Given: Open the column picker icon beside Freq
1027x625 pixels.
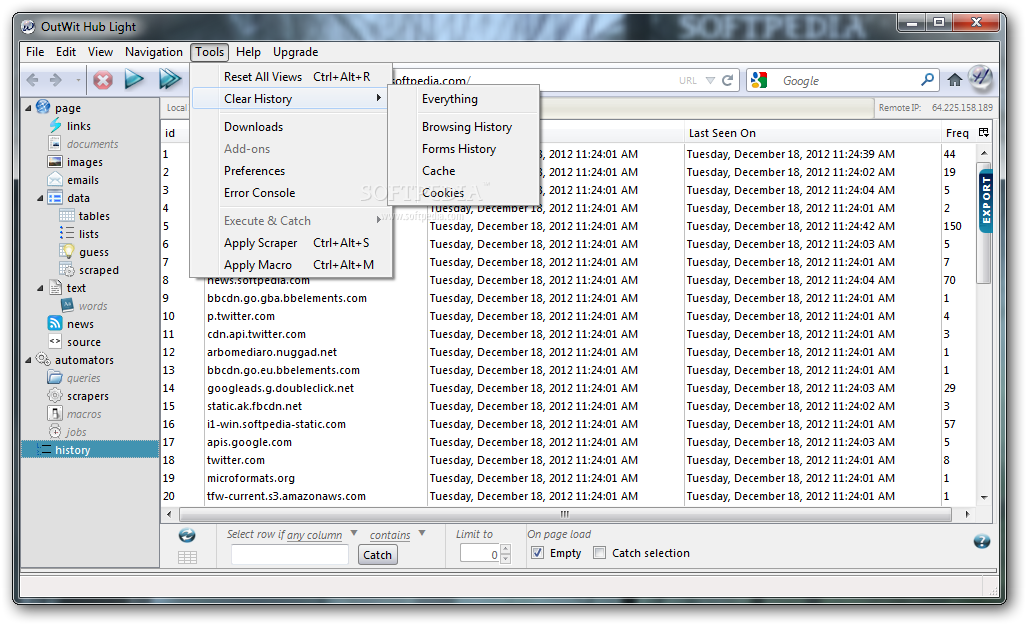Looking at the screenshot, I should [983, 132].
